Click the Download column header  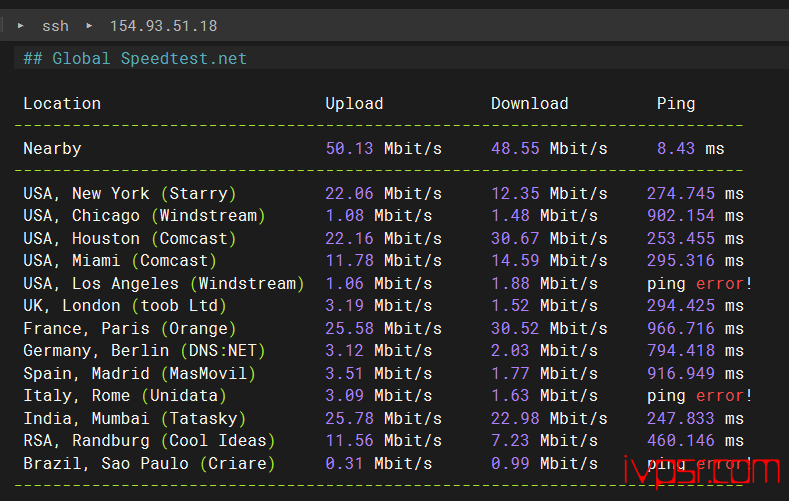pyautogui.click(x=529, y=103)
